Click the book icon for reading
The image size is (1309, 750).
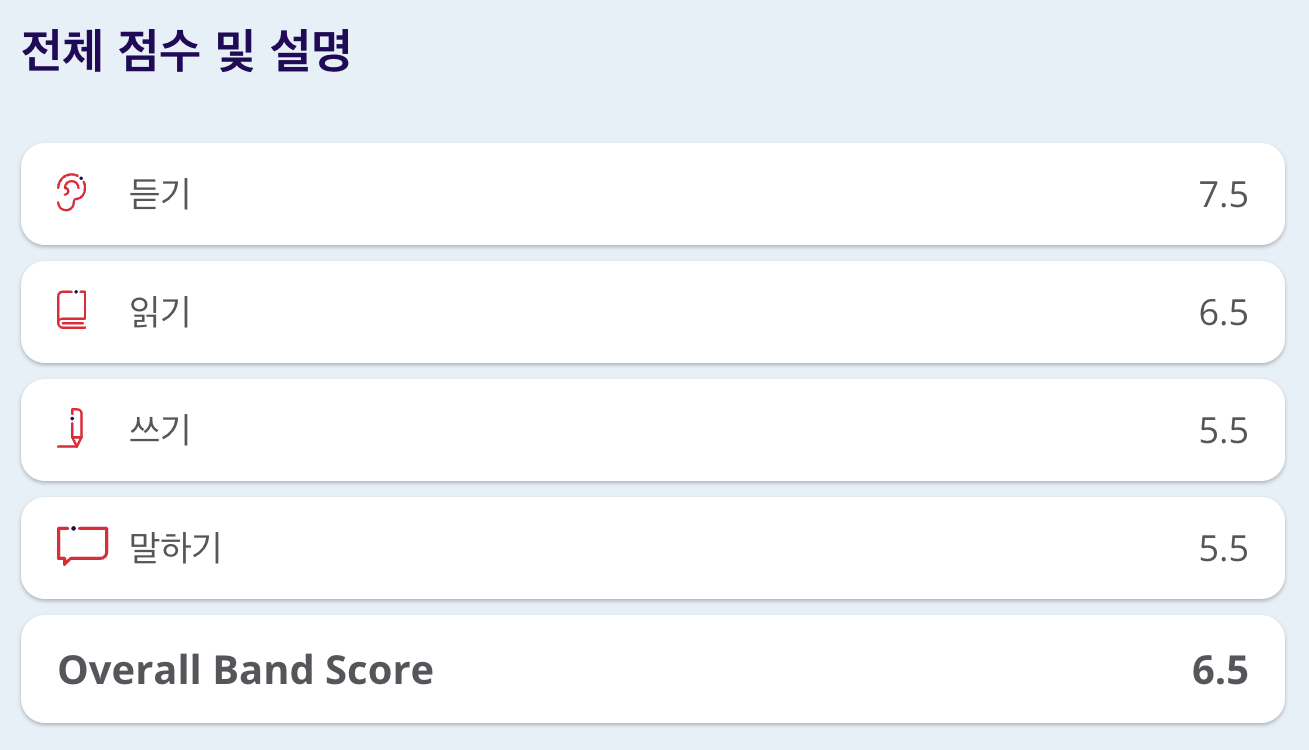click(73, 310)
